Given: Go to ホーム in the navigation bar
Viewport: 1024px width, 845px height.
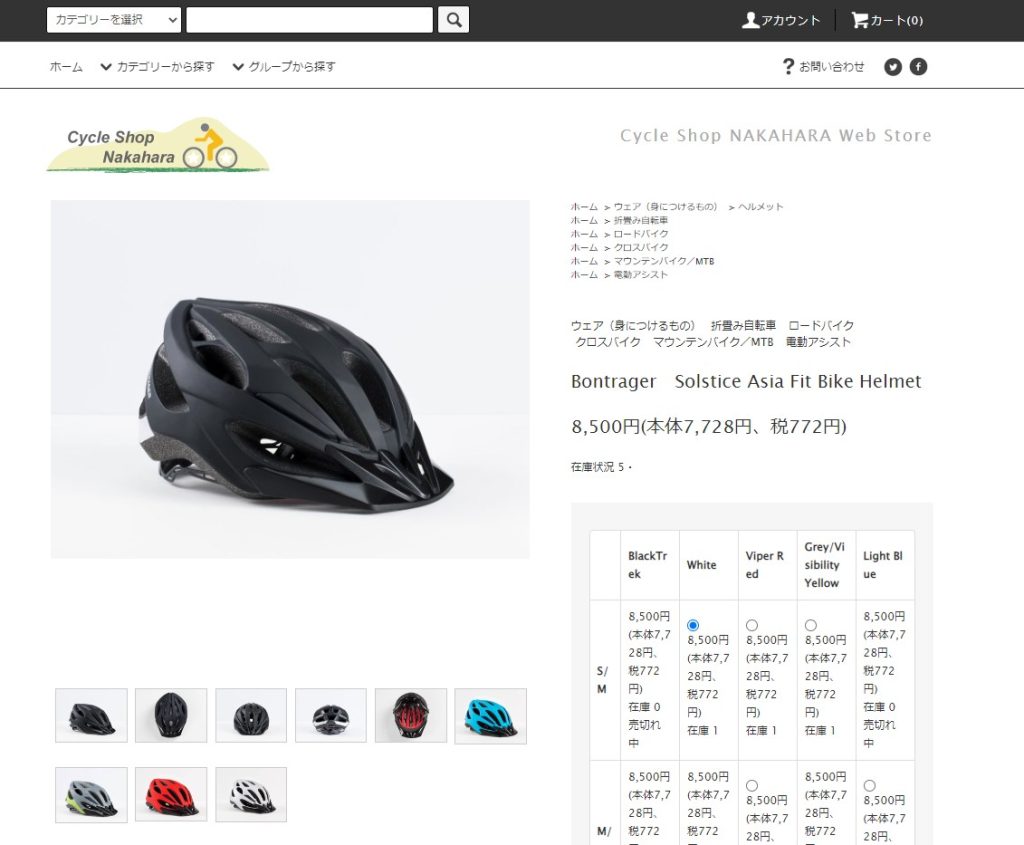Looking at the screenshot, I should tap(66, 67).
